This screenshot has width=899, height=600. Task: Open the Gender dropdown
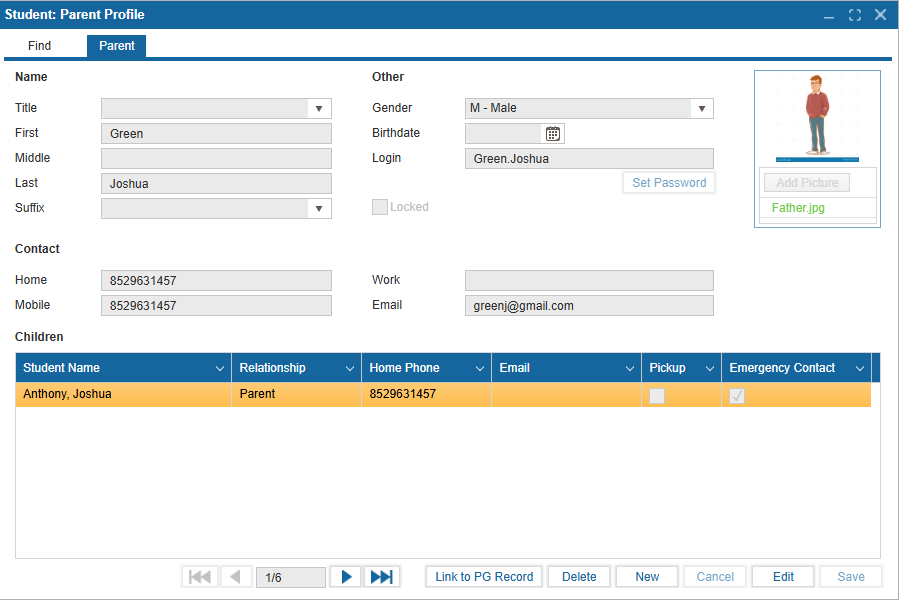click(701, 109)
